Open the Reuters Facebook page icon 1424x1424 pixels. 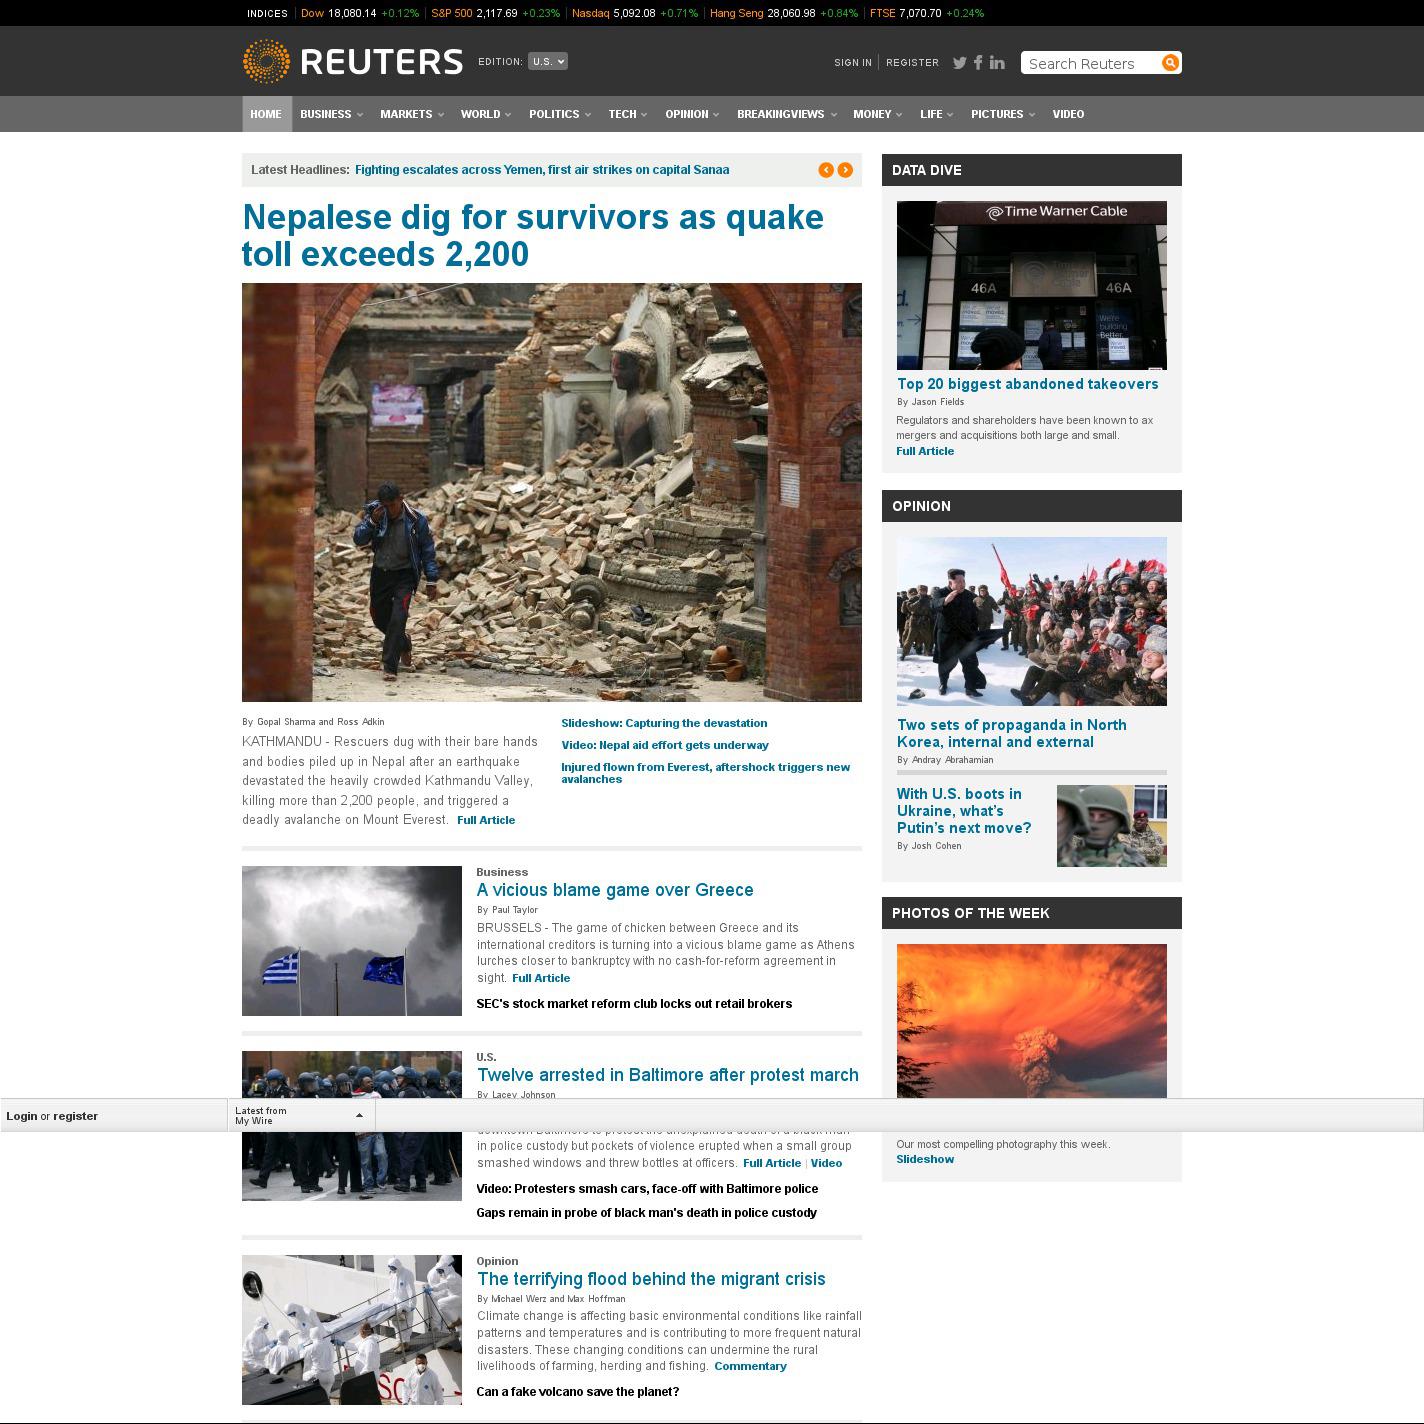coord(978,62)
